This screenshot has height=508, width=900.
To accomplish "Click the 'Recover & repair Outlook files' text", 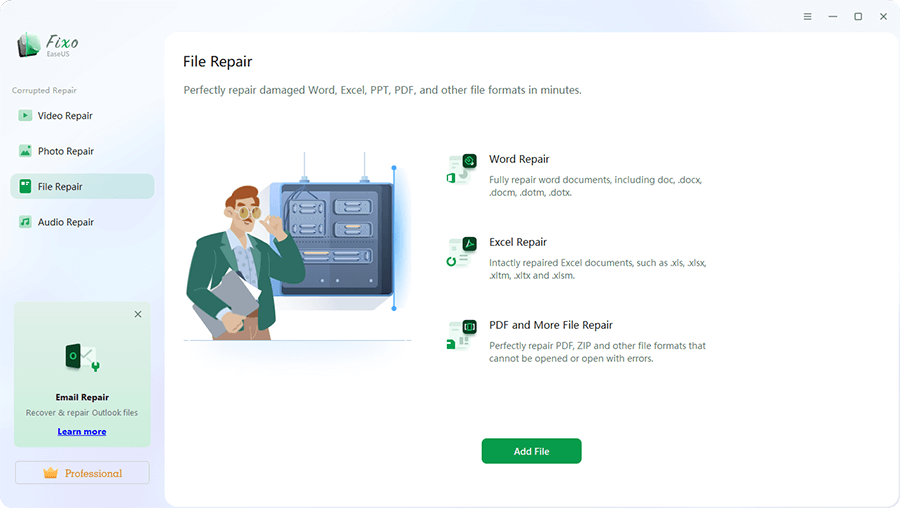I will click(x=82, y=413).
